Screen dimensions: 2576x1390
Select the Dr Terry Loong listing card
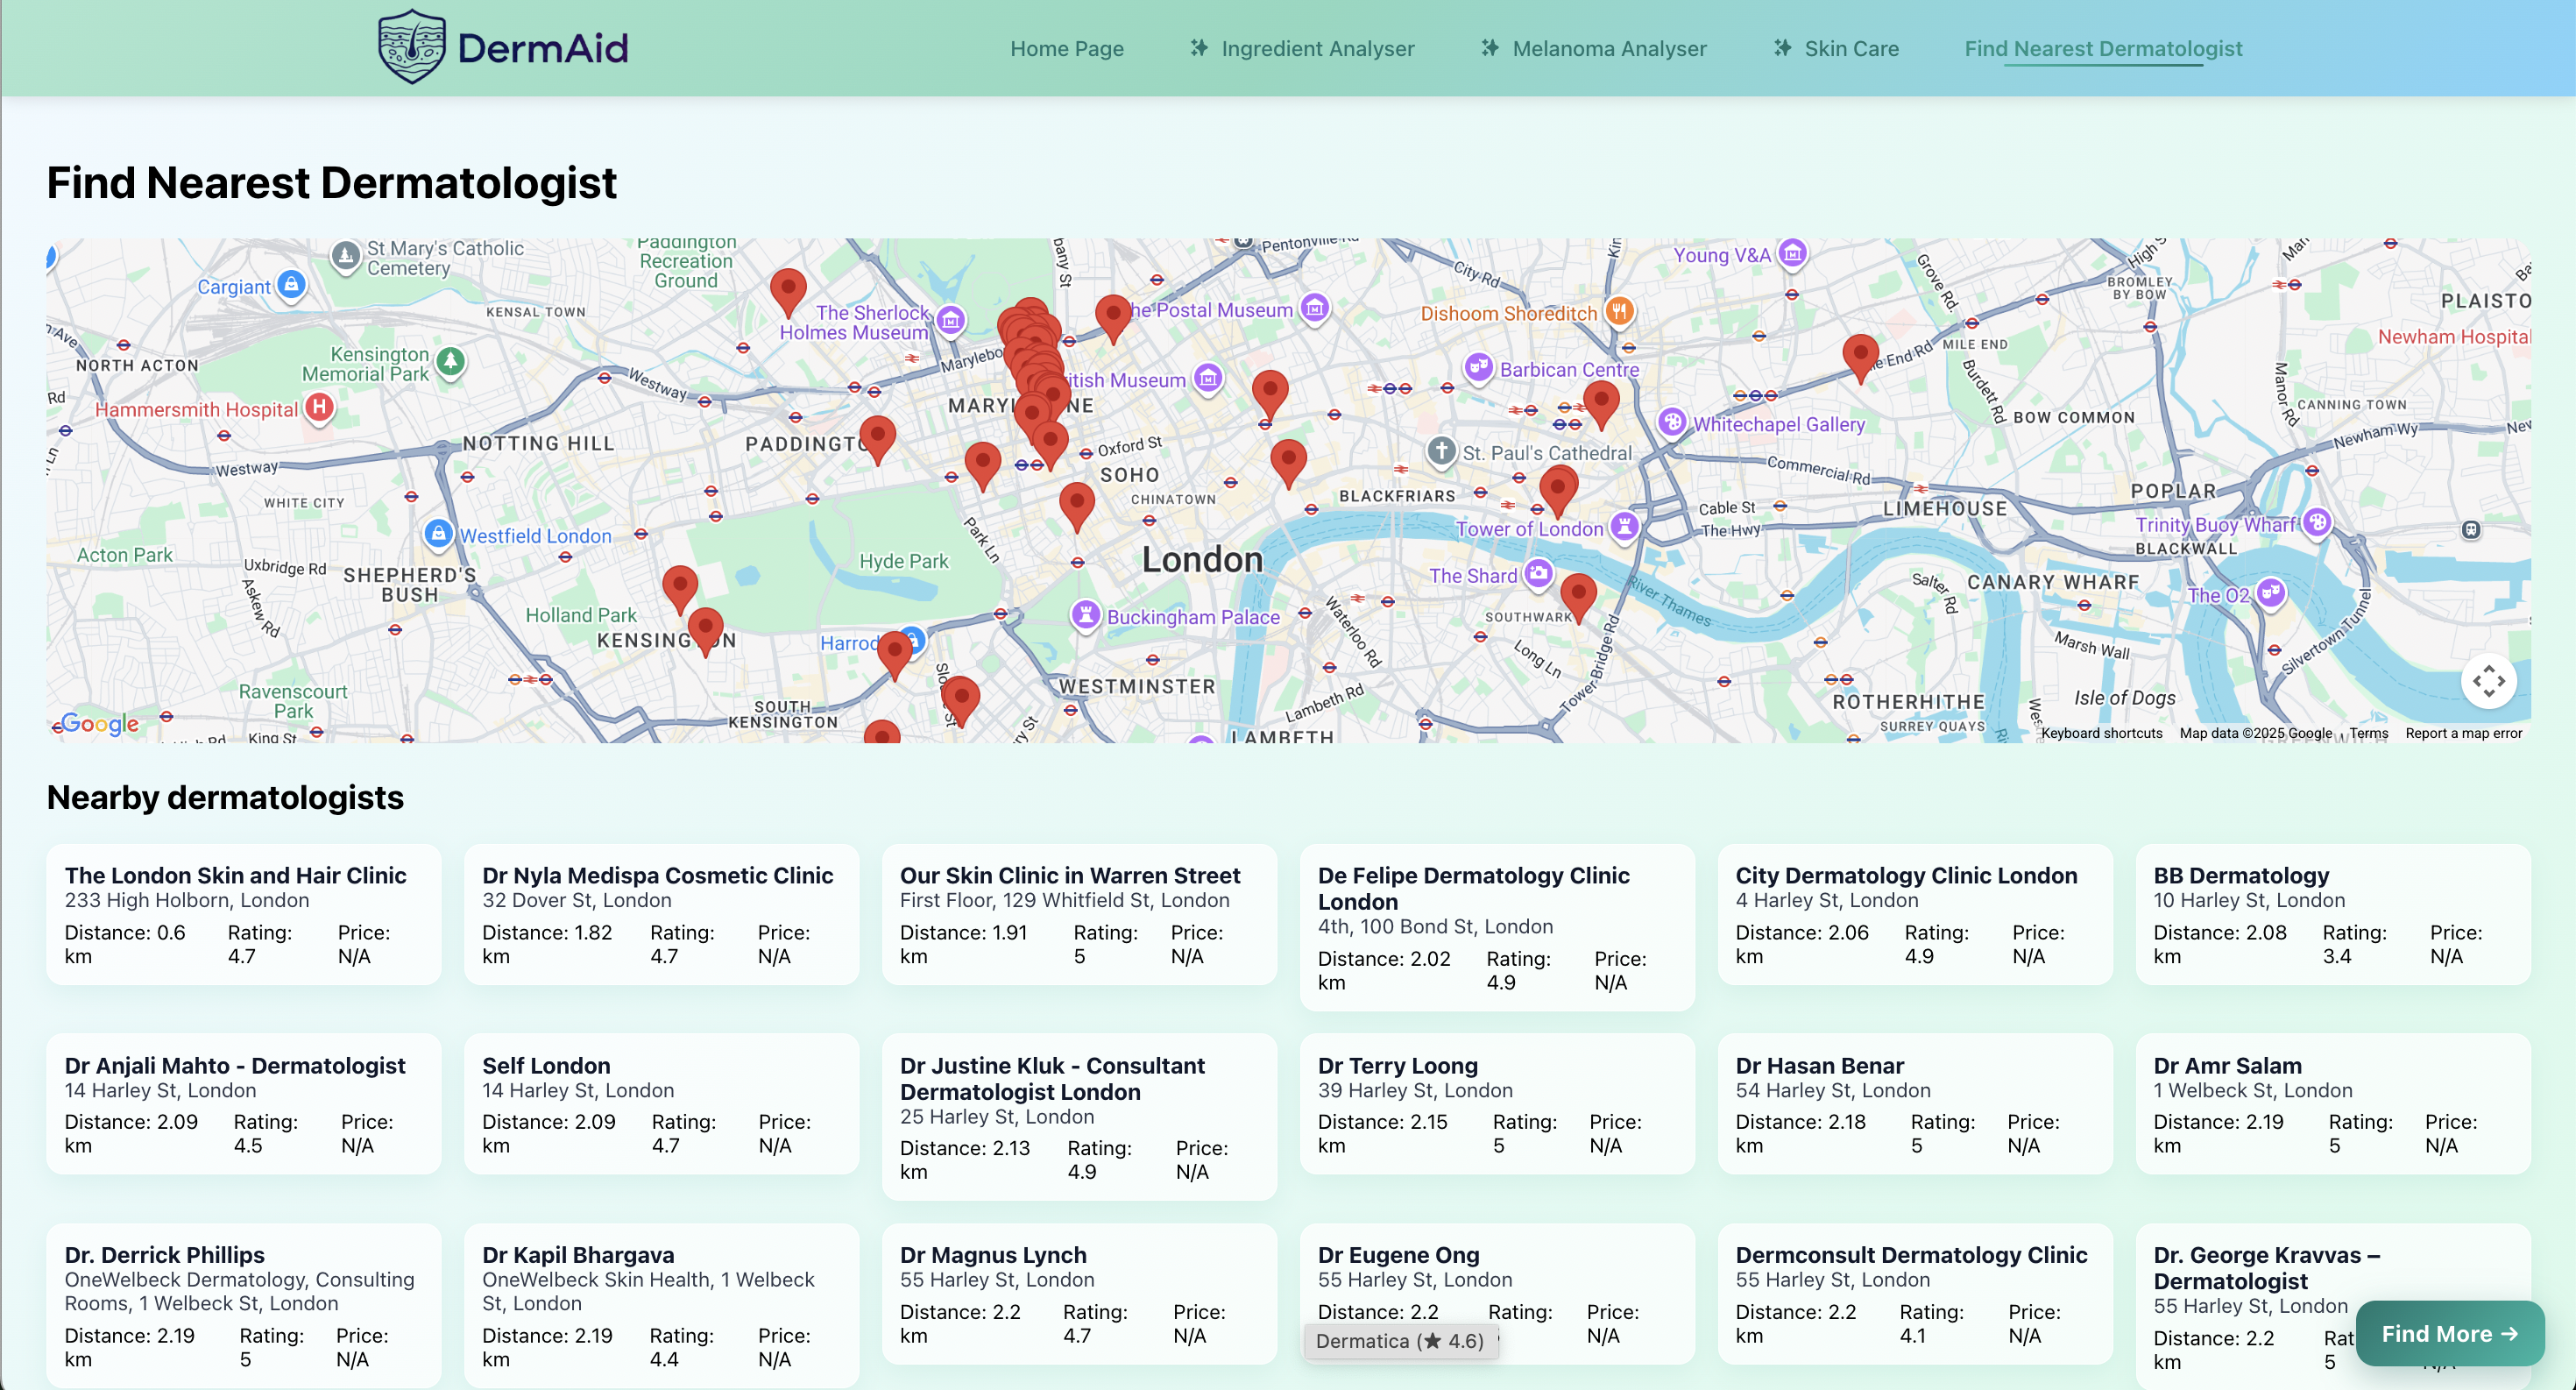click(1496, 1103)
